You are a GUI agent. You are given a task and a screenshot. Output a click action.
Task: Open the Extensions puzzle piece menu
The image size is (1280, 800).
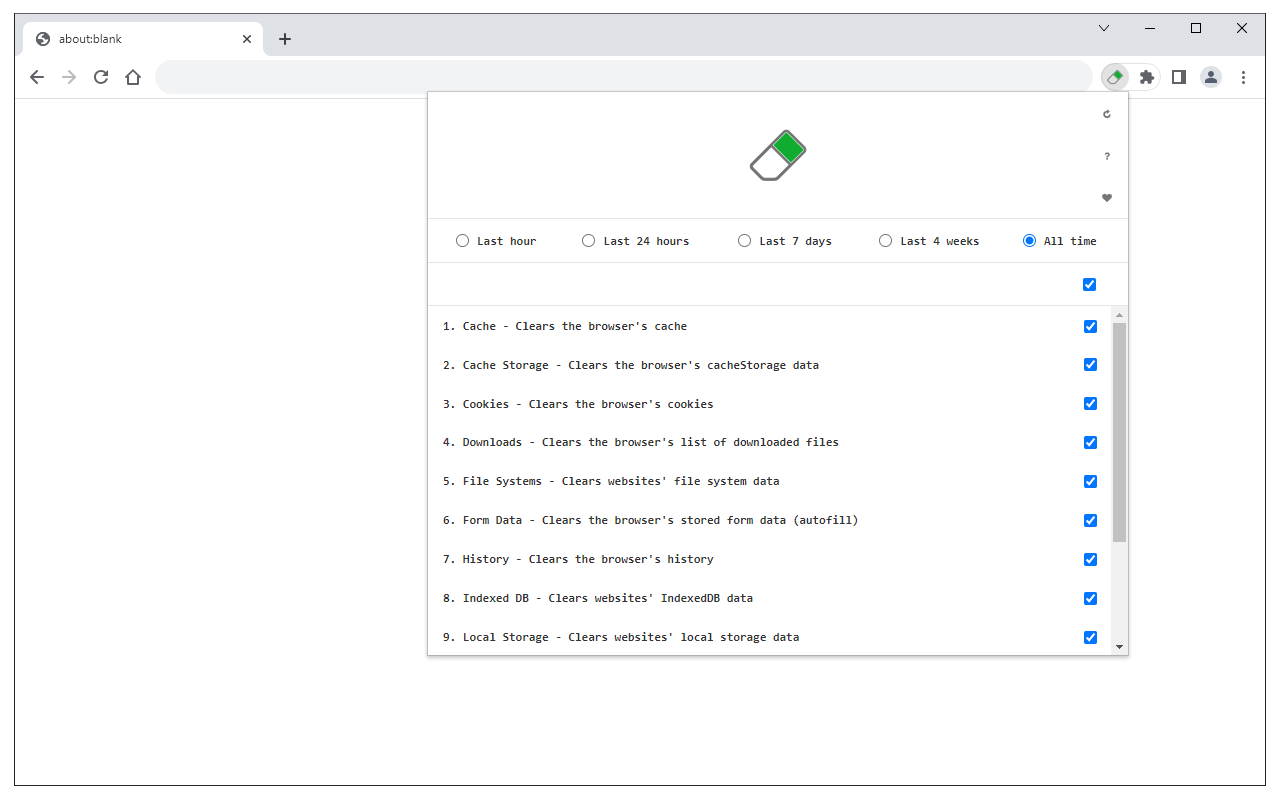(x=1147, y=77)
